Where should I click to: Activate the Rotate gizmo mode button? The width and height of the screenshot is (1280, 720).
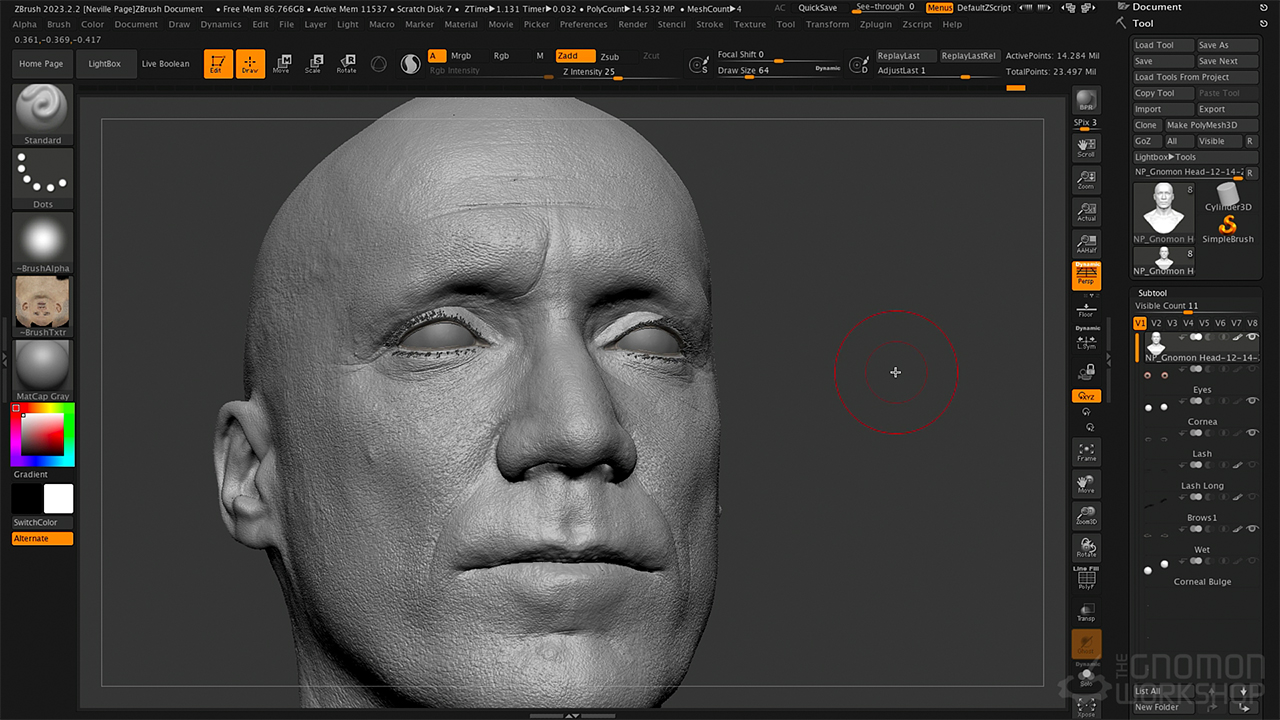pyautogui.click(x=346, y=64)
